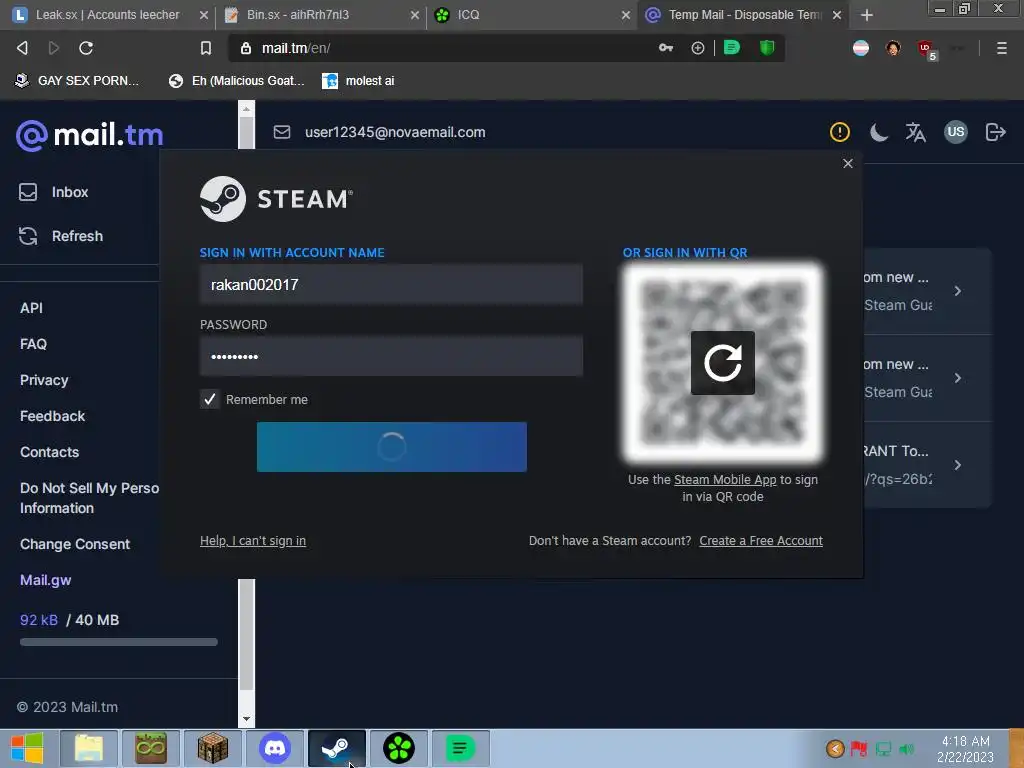Click the sidebar scrollbar down arrow

[246, 719]
